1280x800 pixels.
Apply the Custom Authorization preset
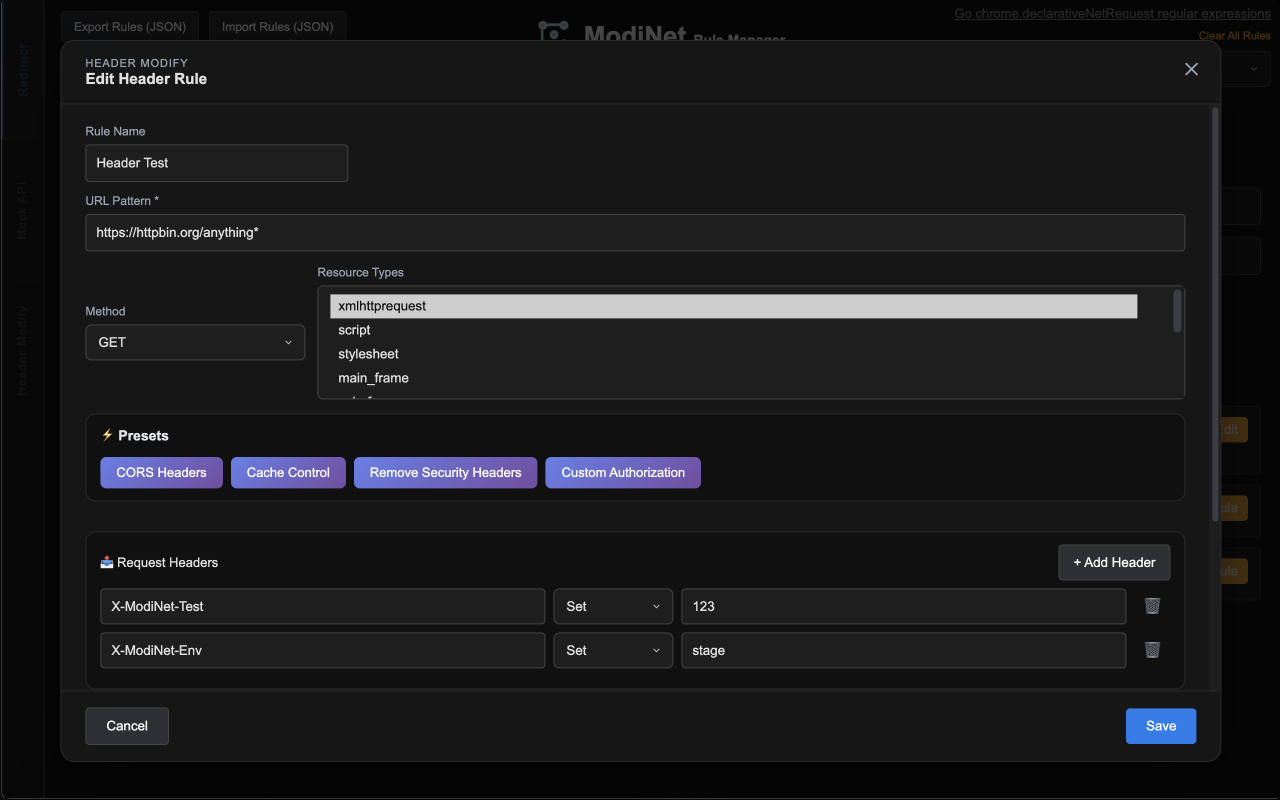point(622,472)
